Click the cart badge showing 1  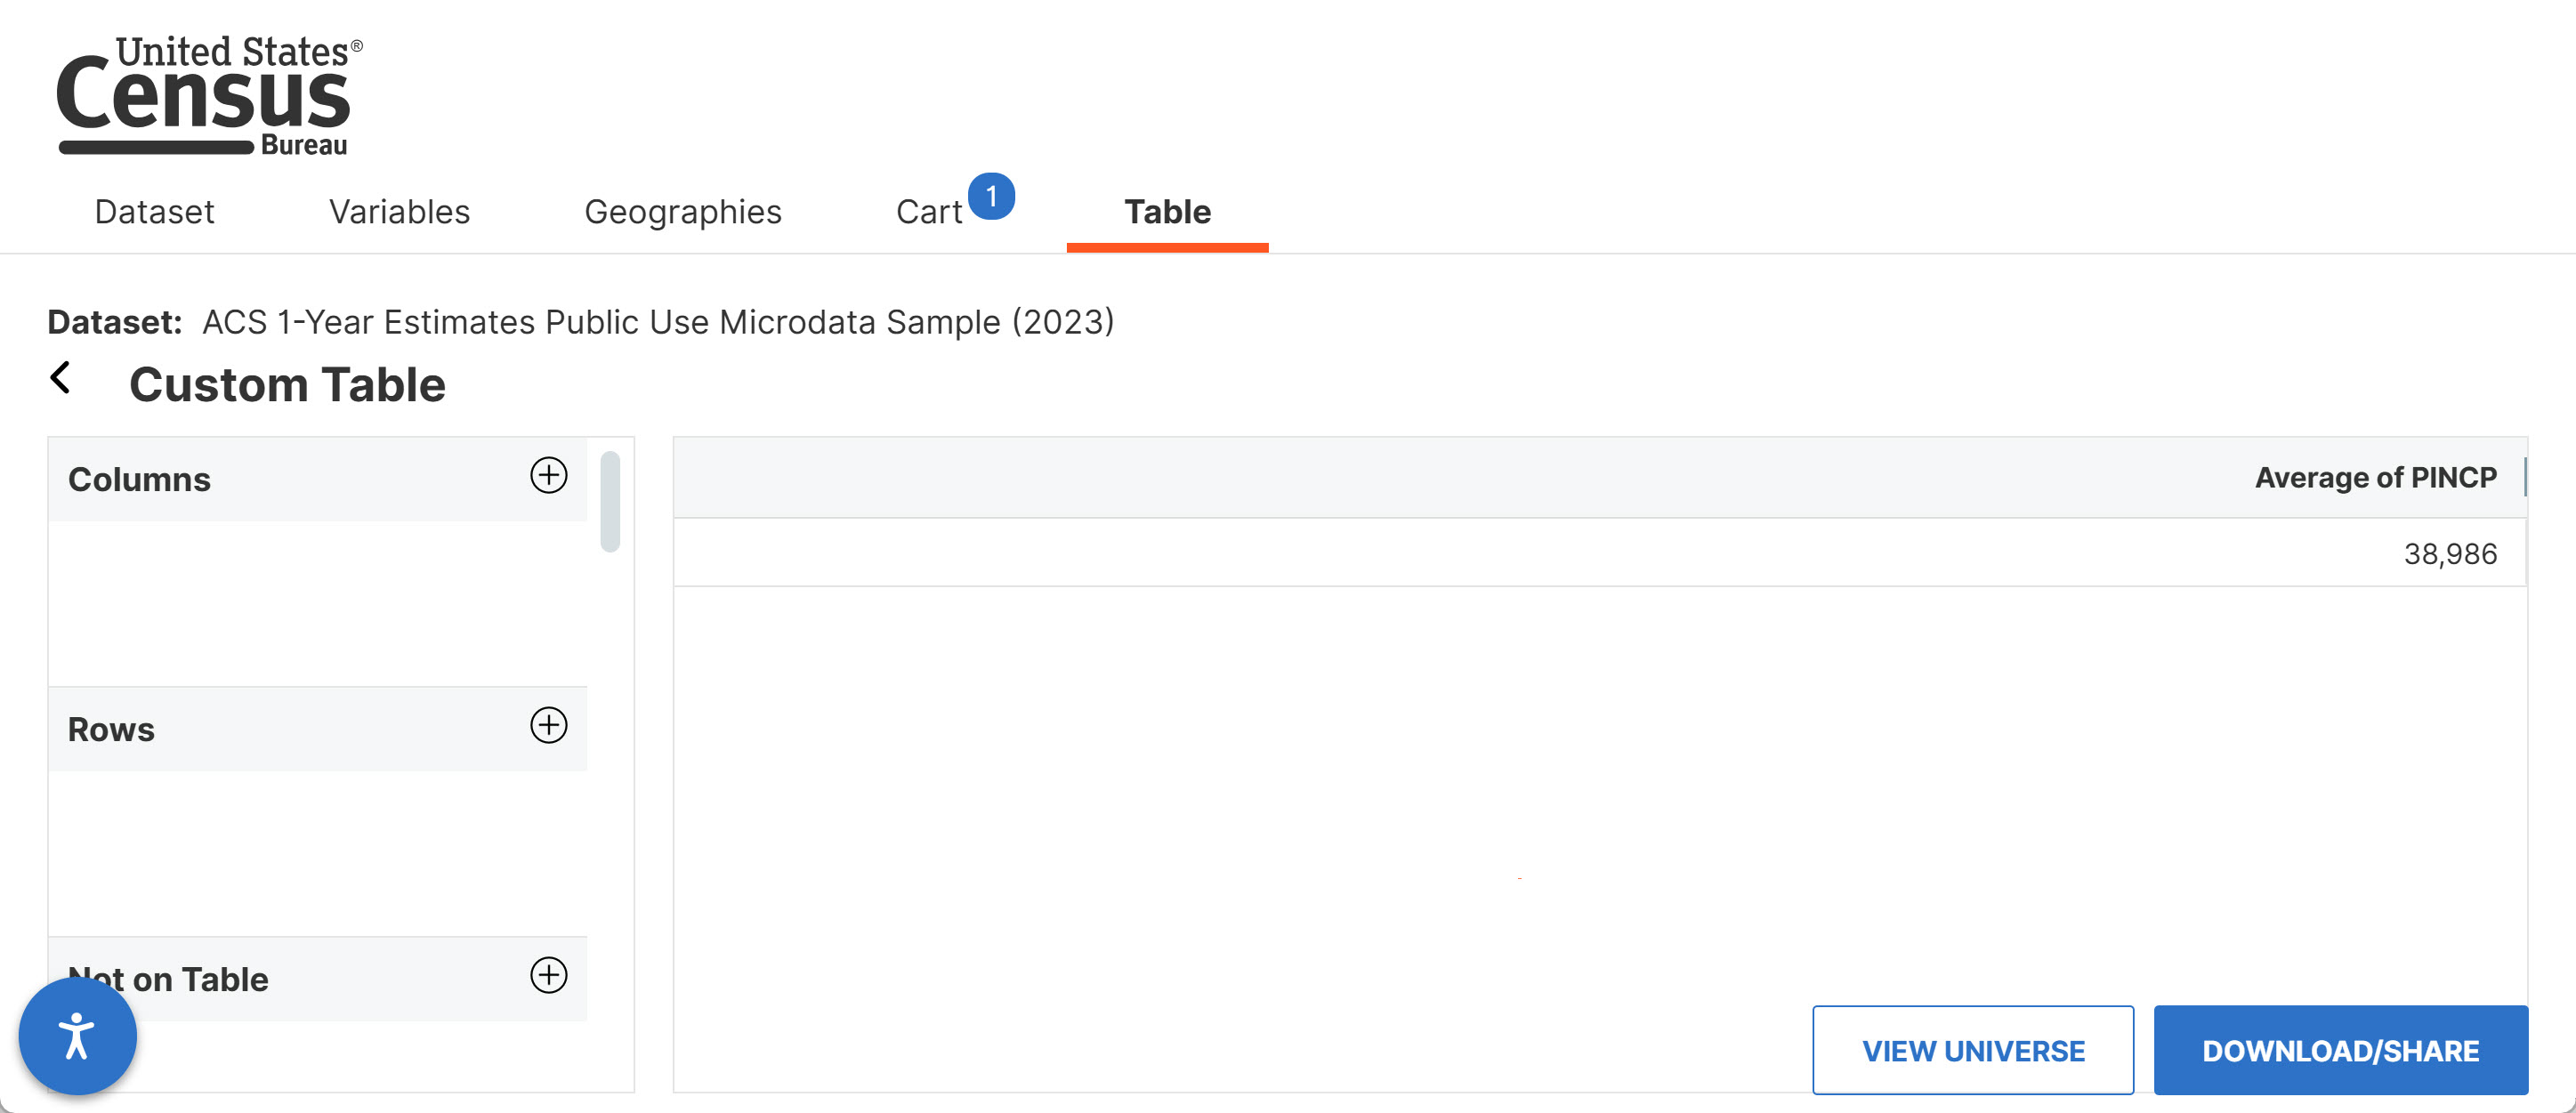click(x=991, y=196)
